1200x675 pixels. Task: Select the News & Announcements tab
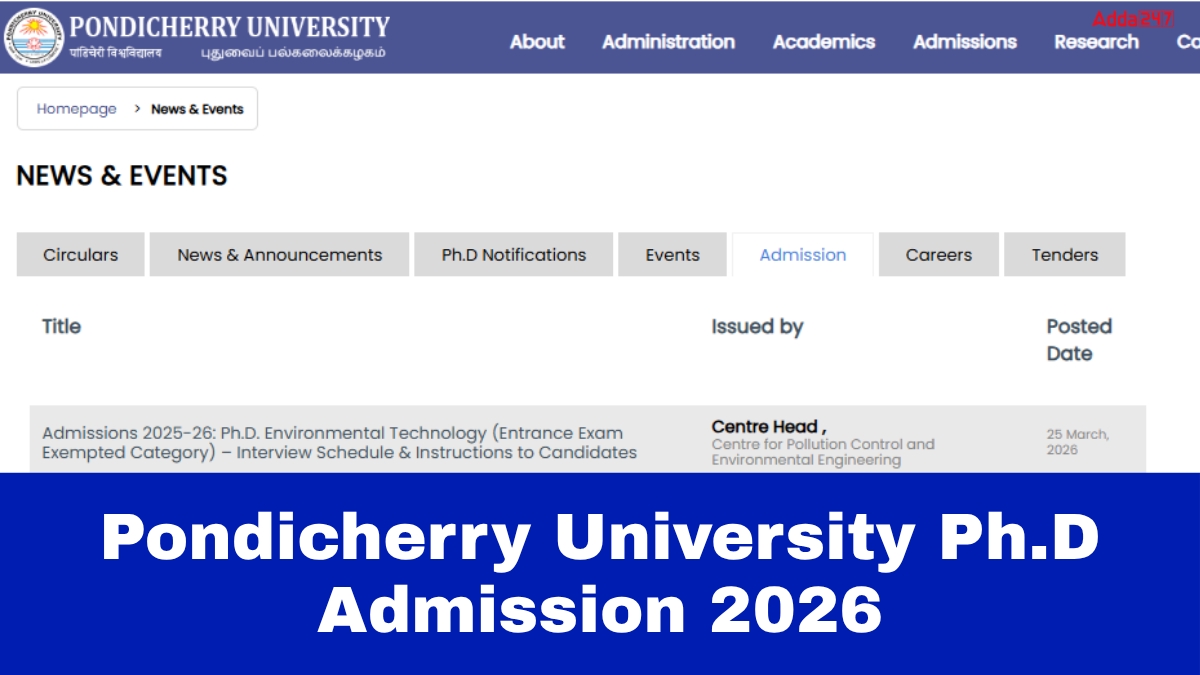(280, 255)
